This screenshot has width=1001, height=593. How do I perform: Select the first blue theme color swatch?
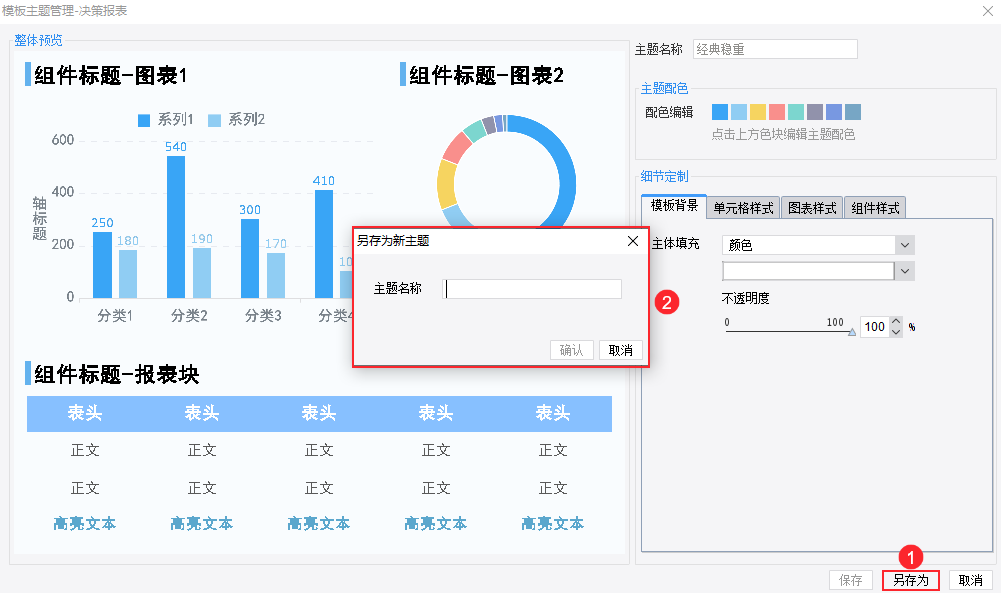pos(720,112)
